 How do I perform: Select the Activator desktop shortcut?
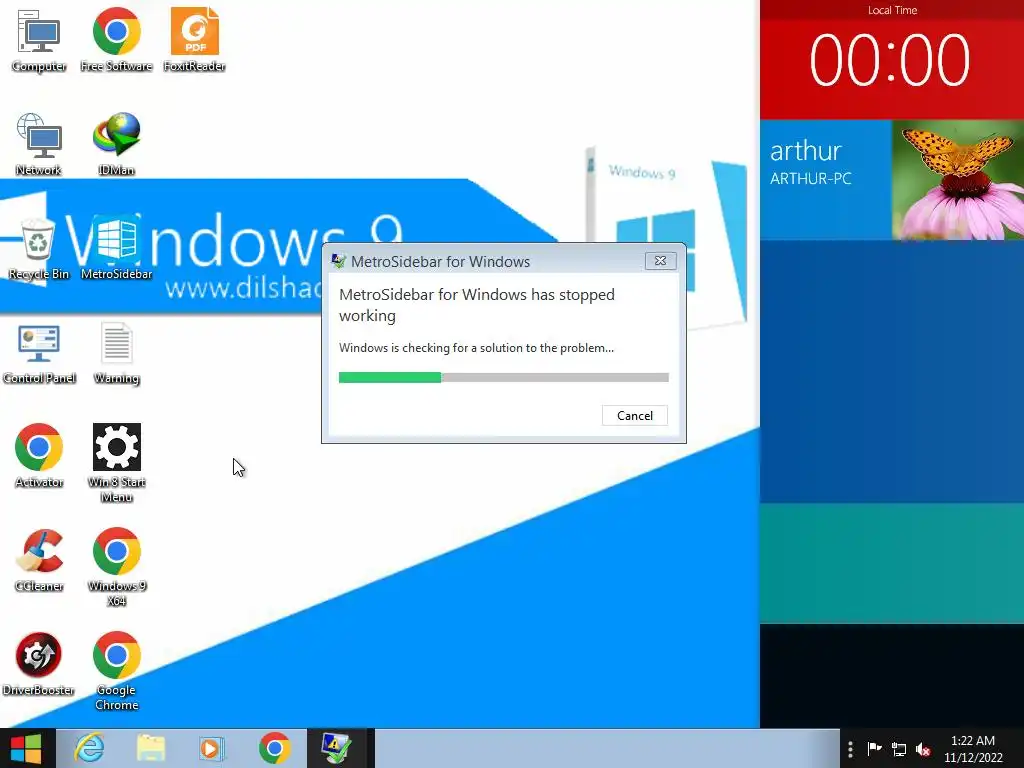39,456
